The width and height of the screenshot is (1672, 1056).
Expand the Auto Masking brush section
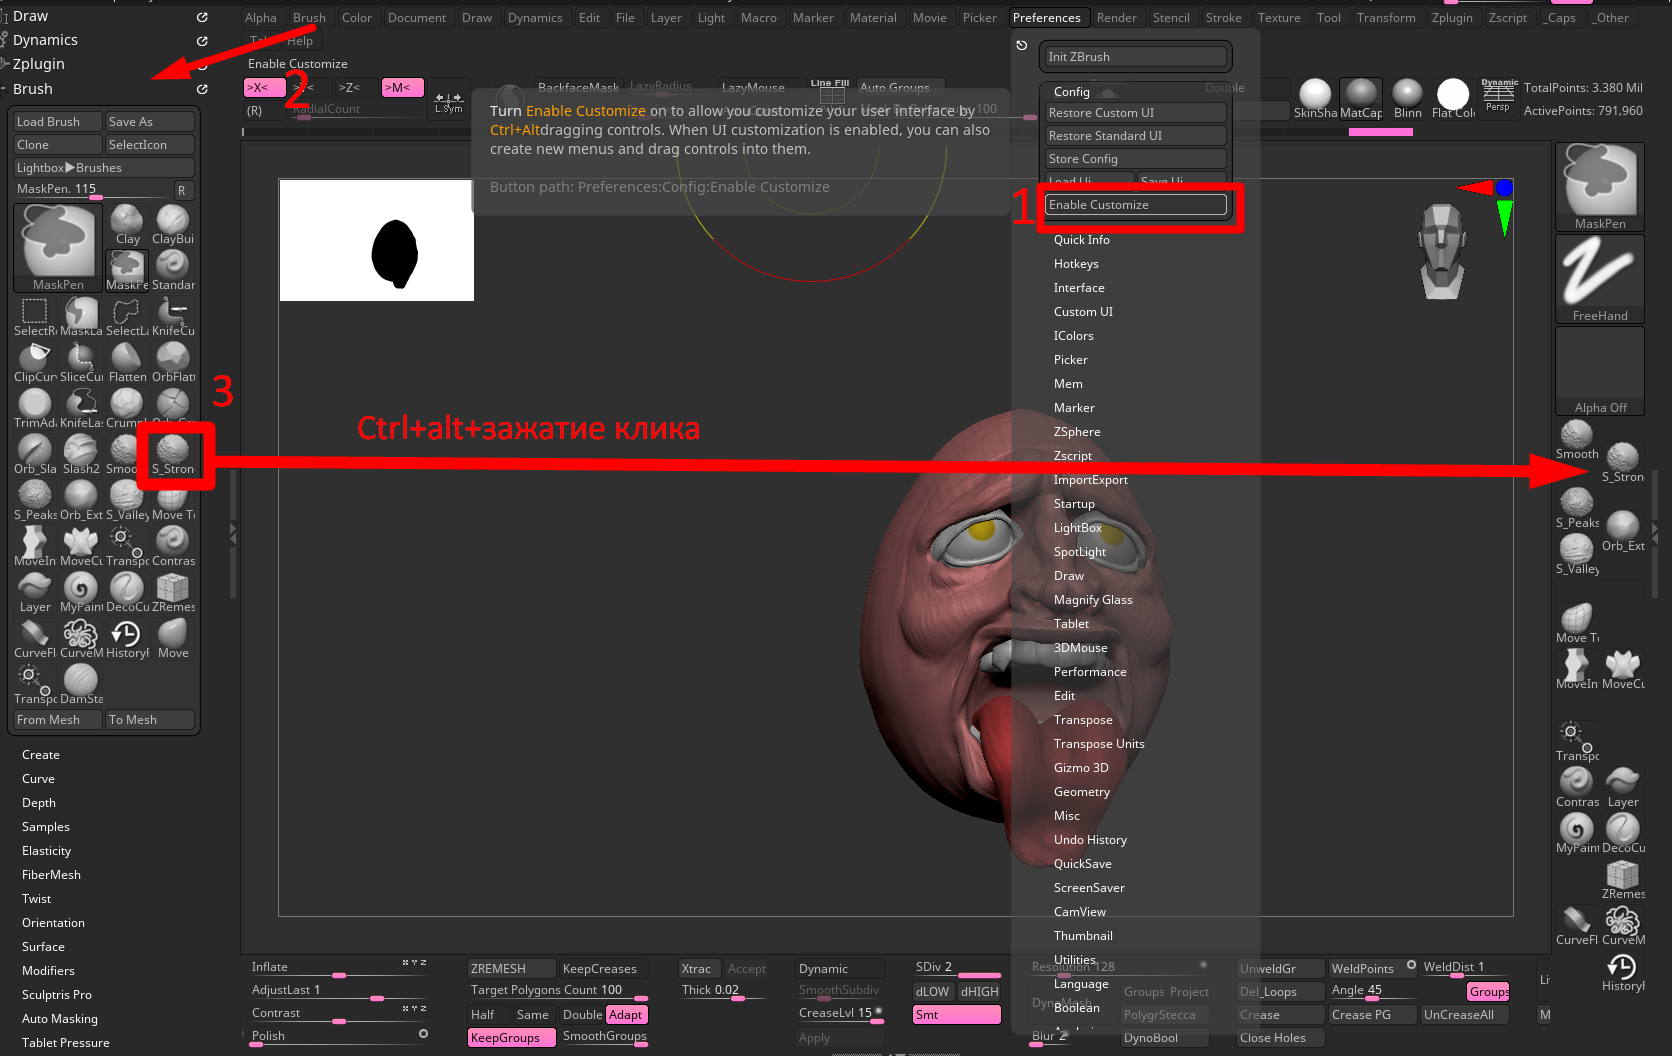coord(60,1019)
